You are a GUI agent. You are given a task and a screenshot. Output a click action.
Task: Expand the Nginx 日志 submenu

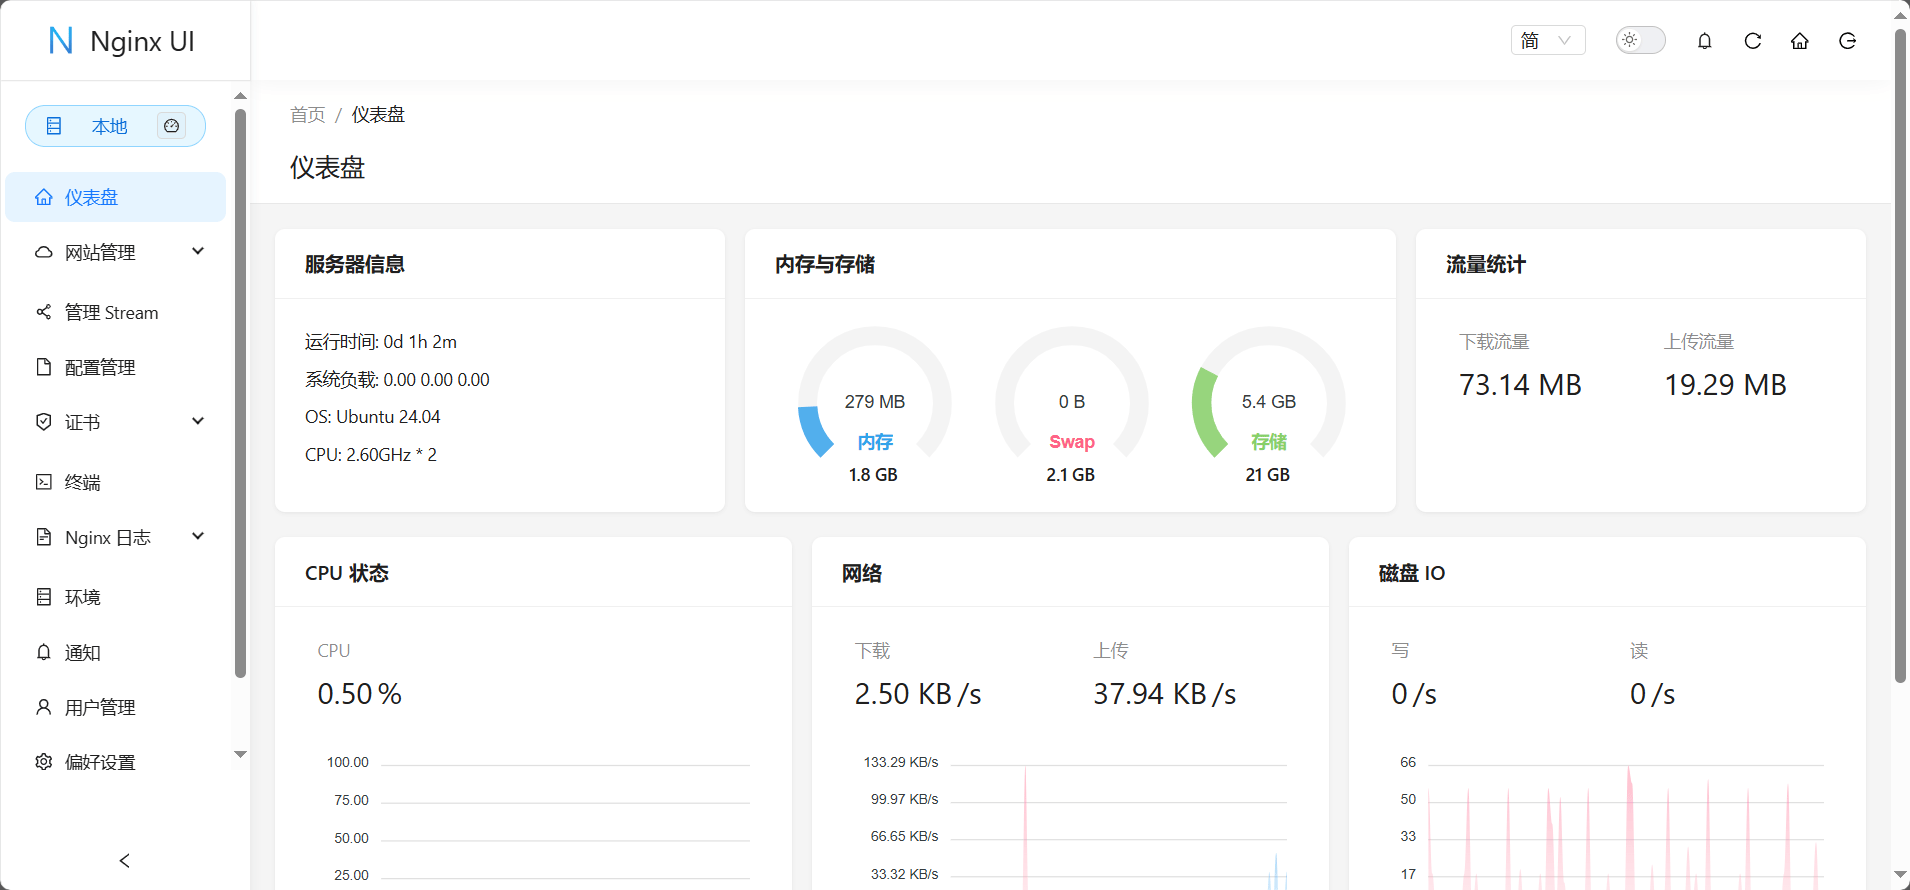[x=120, y=537]
